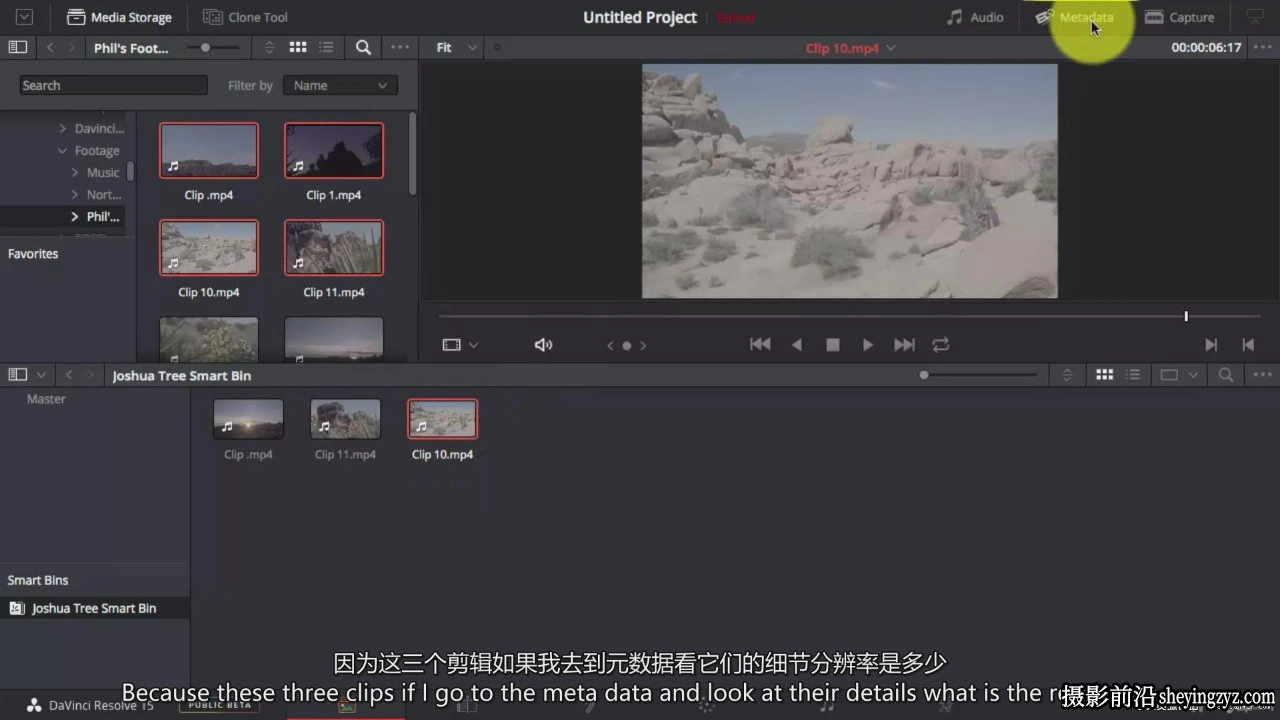Open the Audio panel
Screen dimensions: 1280x720
975,17
